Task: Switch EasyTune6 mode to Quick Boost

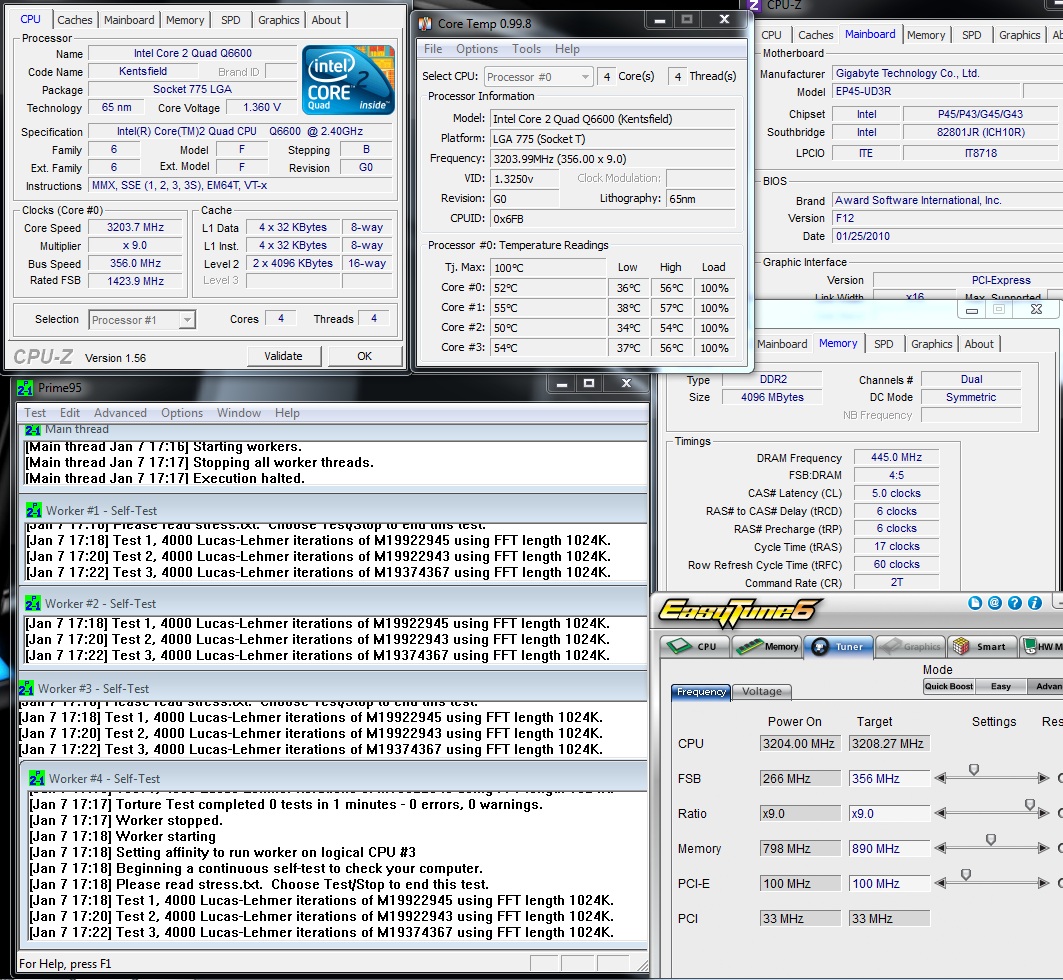Action: (x=949, y=686)
